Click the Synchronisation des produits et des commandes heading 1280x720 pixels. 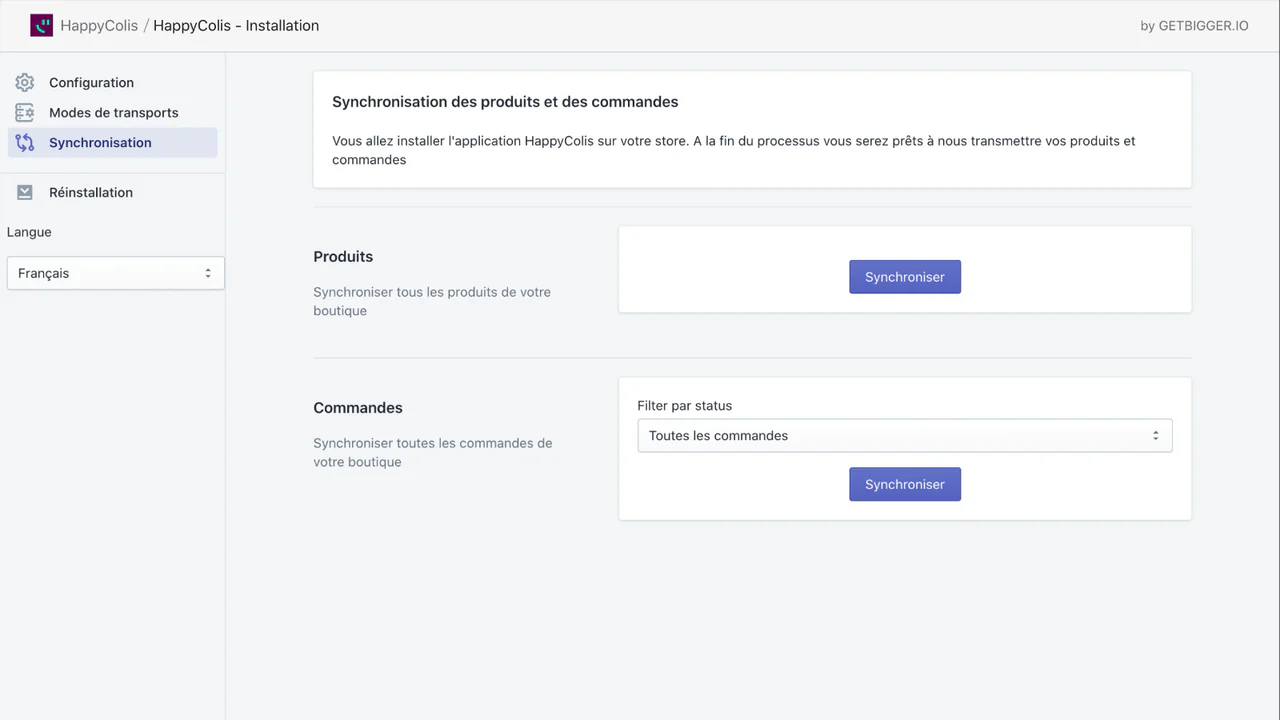pos(505,102)
